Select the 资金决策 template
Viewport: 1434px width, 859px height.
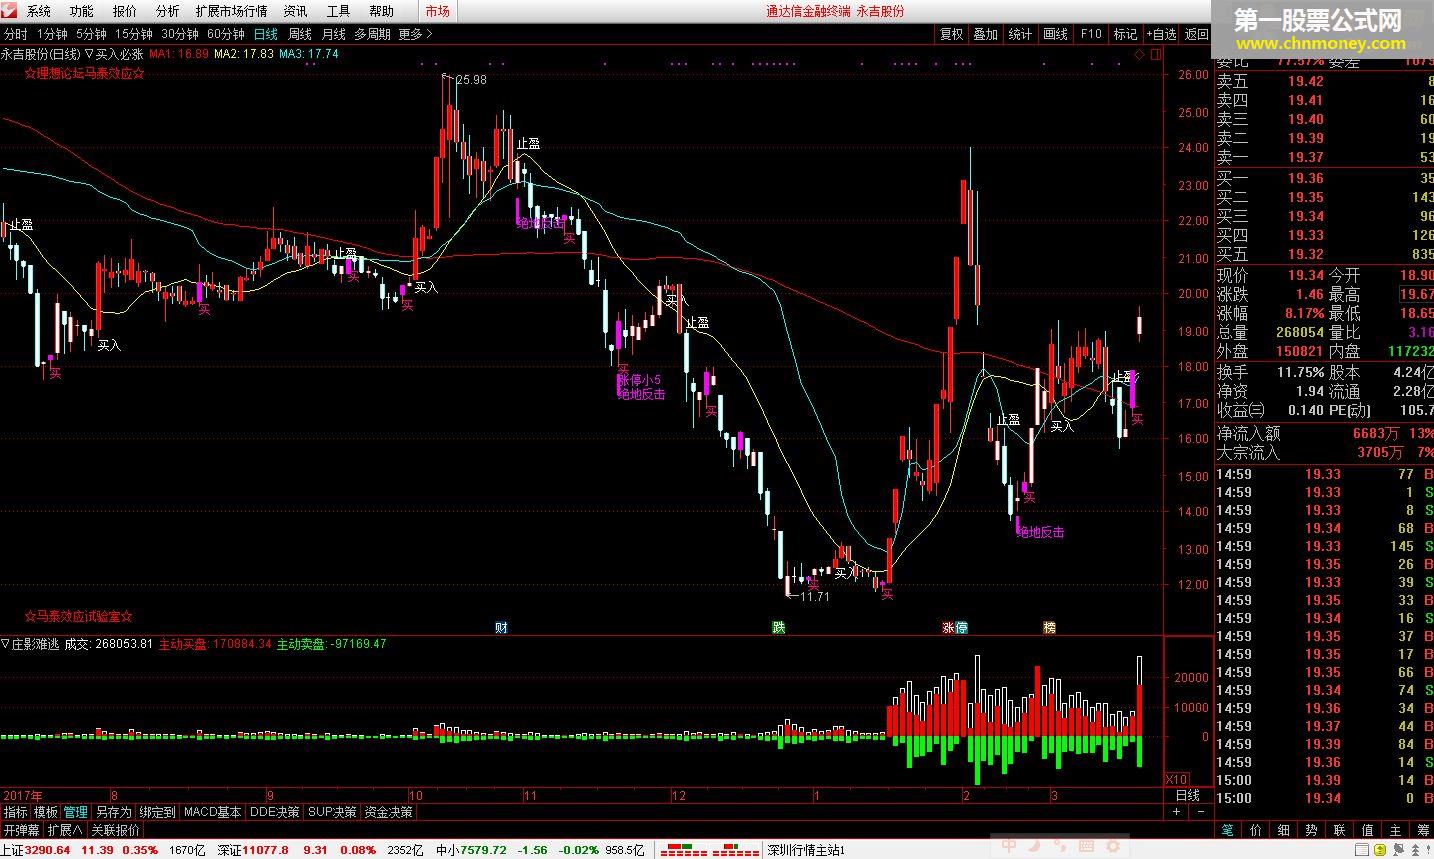389,812
